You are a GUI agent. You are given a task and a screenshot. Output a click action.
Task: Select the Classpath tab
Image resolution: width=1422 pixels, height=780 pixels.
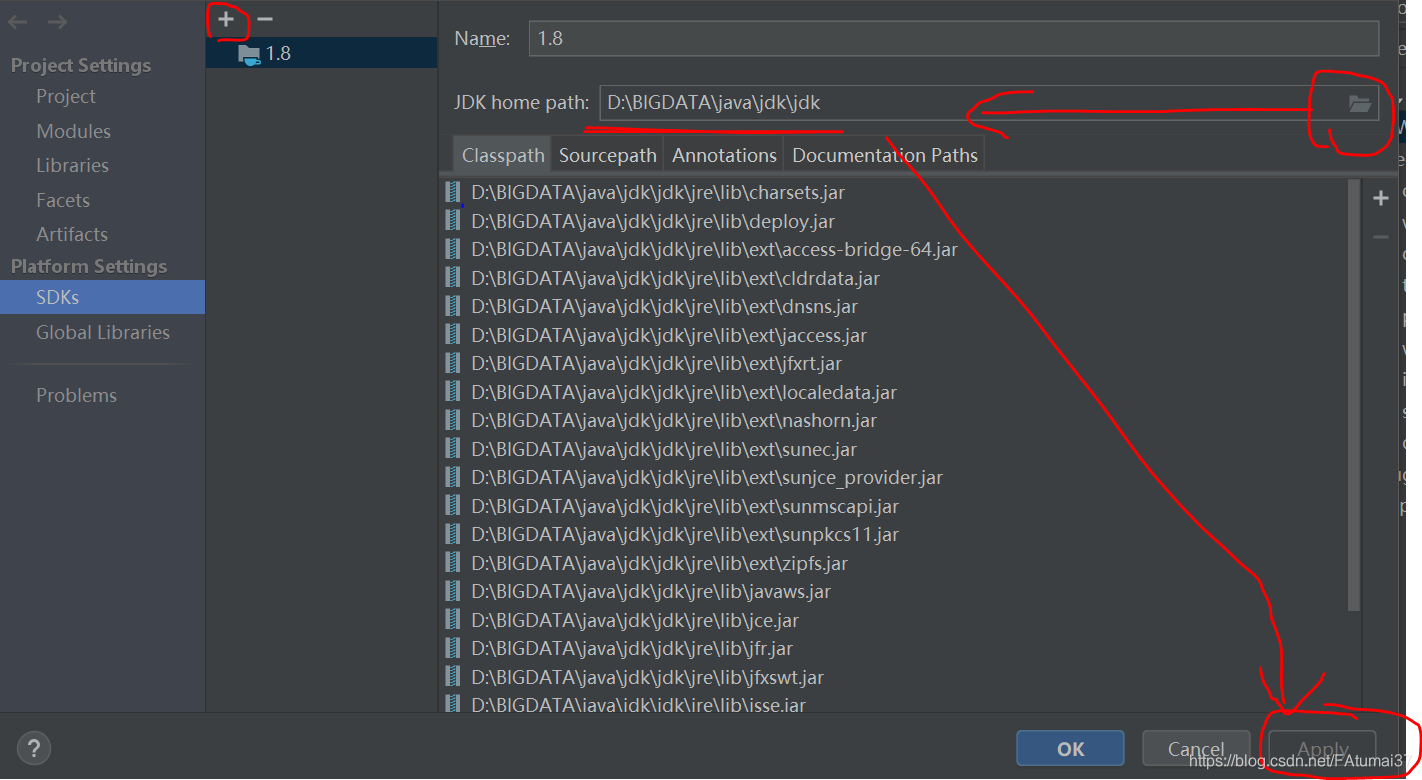coord(502,154)
